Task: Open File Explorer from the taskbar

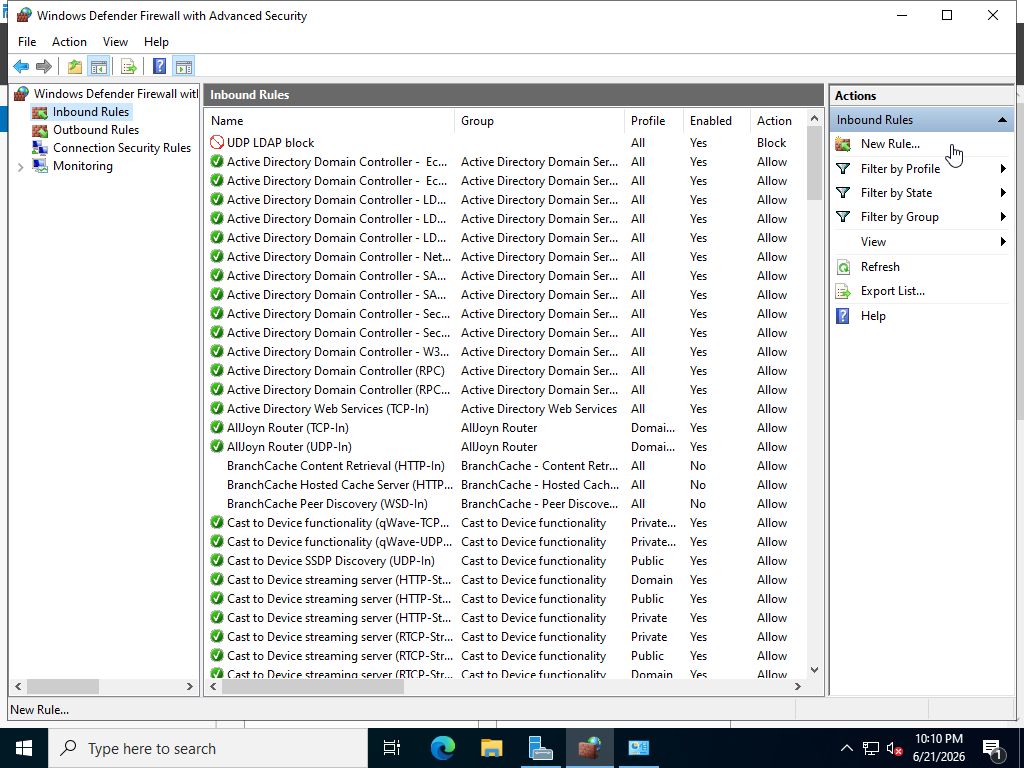Action: (491, 748)
